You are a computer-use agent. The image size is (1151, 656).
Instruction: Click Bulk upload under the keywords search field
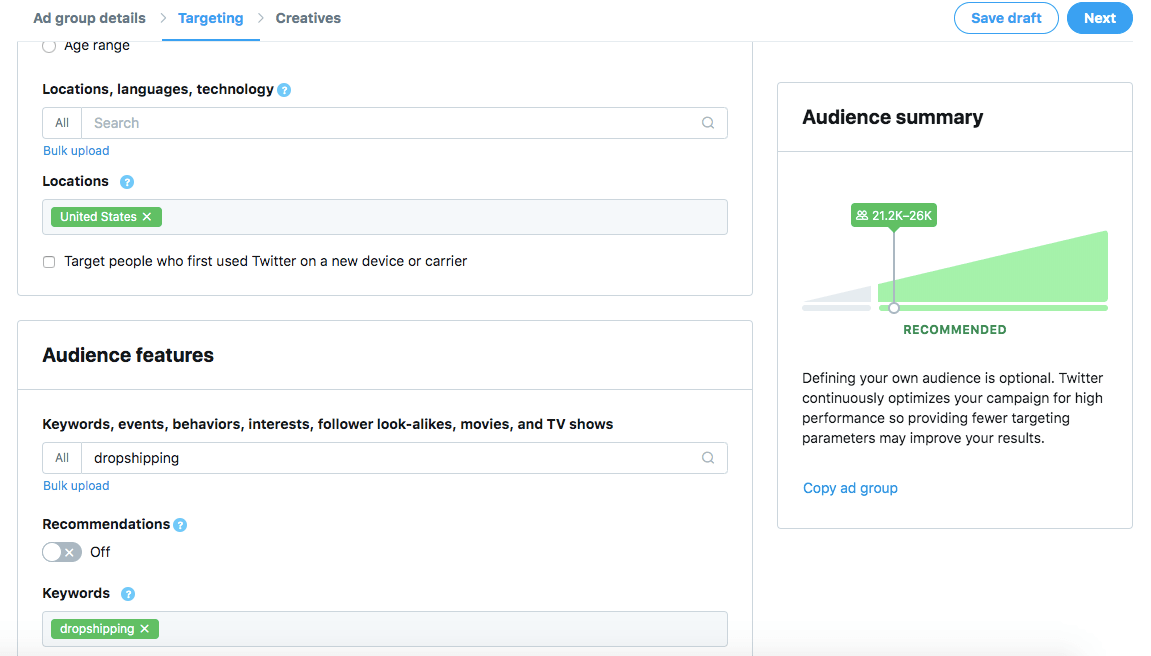[76, 485]
